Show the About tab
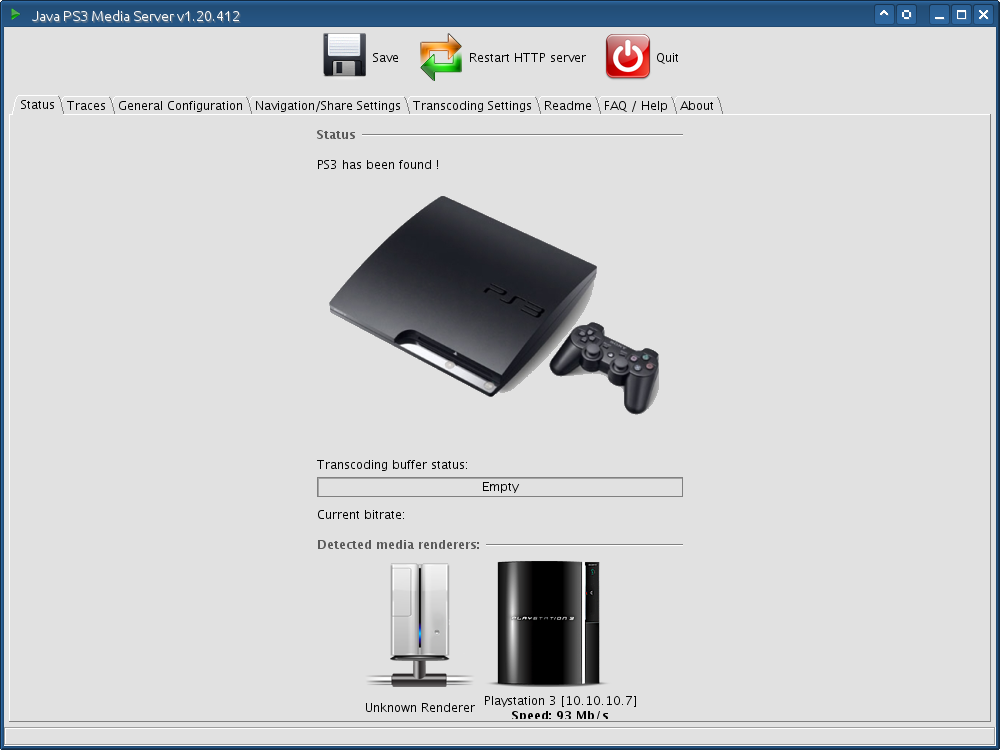Viewport: 1000px width, 750px height. coord(696,106)
